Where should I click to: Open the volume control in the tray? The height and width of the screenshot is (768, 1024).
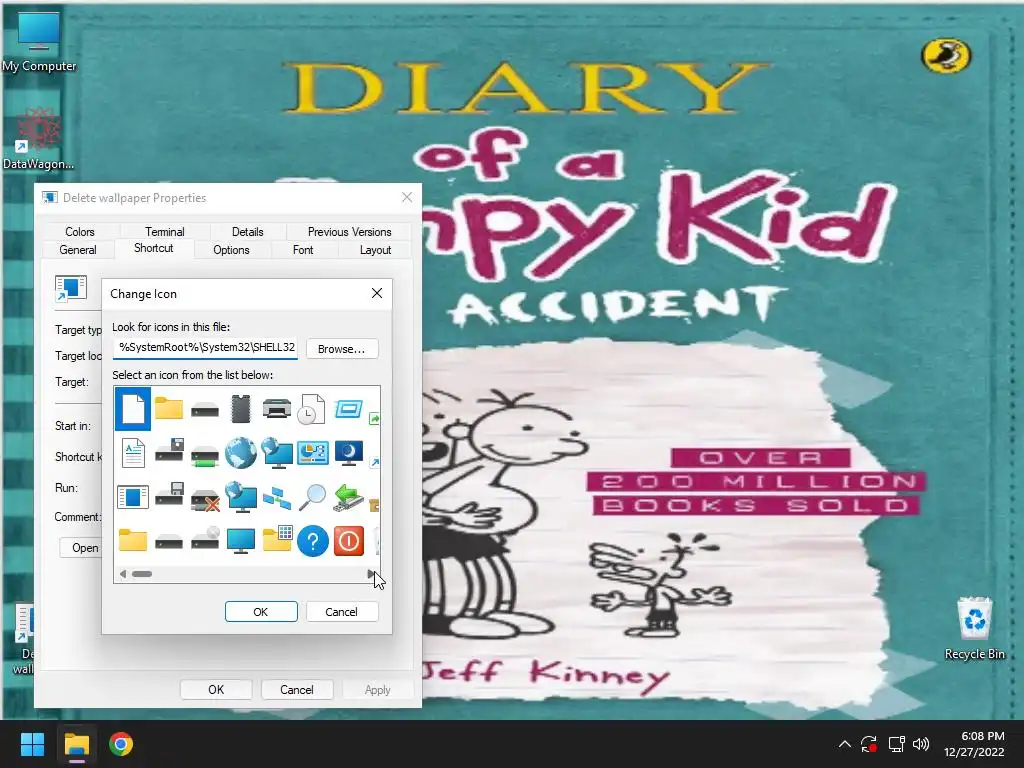tap(921, 744)
